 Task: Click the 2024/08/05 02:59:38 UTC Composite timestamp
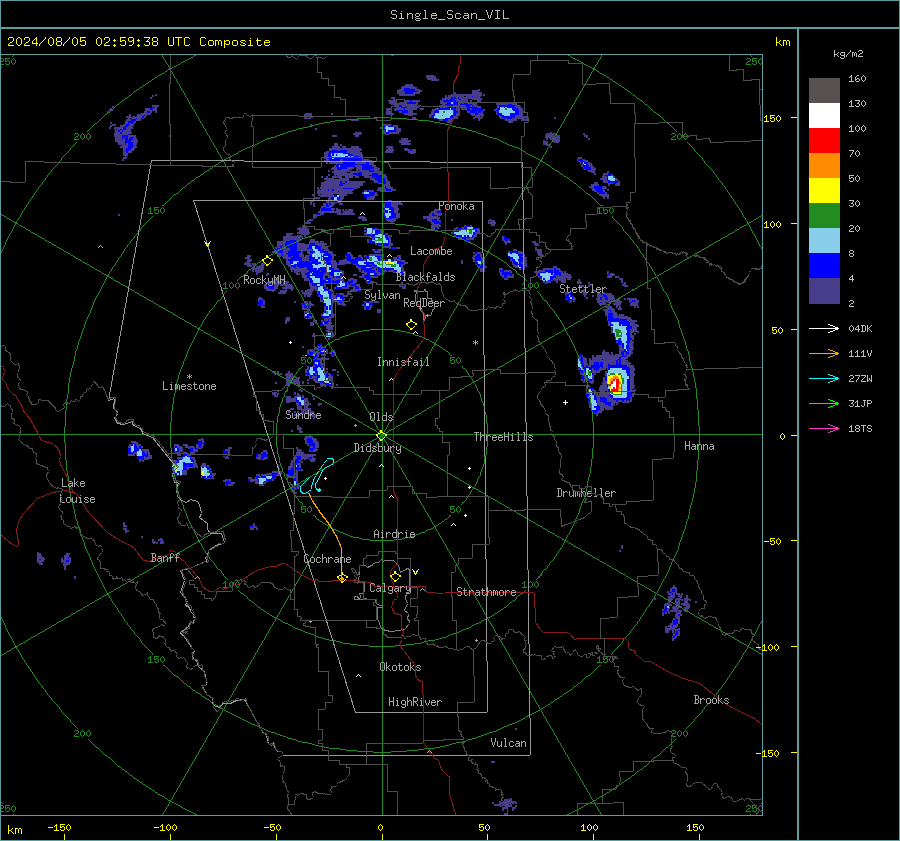pos(138,42)
